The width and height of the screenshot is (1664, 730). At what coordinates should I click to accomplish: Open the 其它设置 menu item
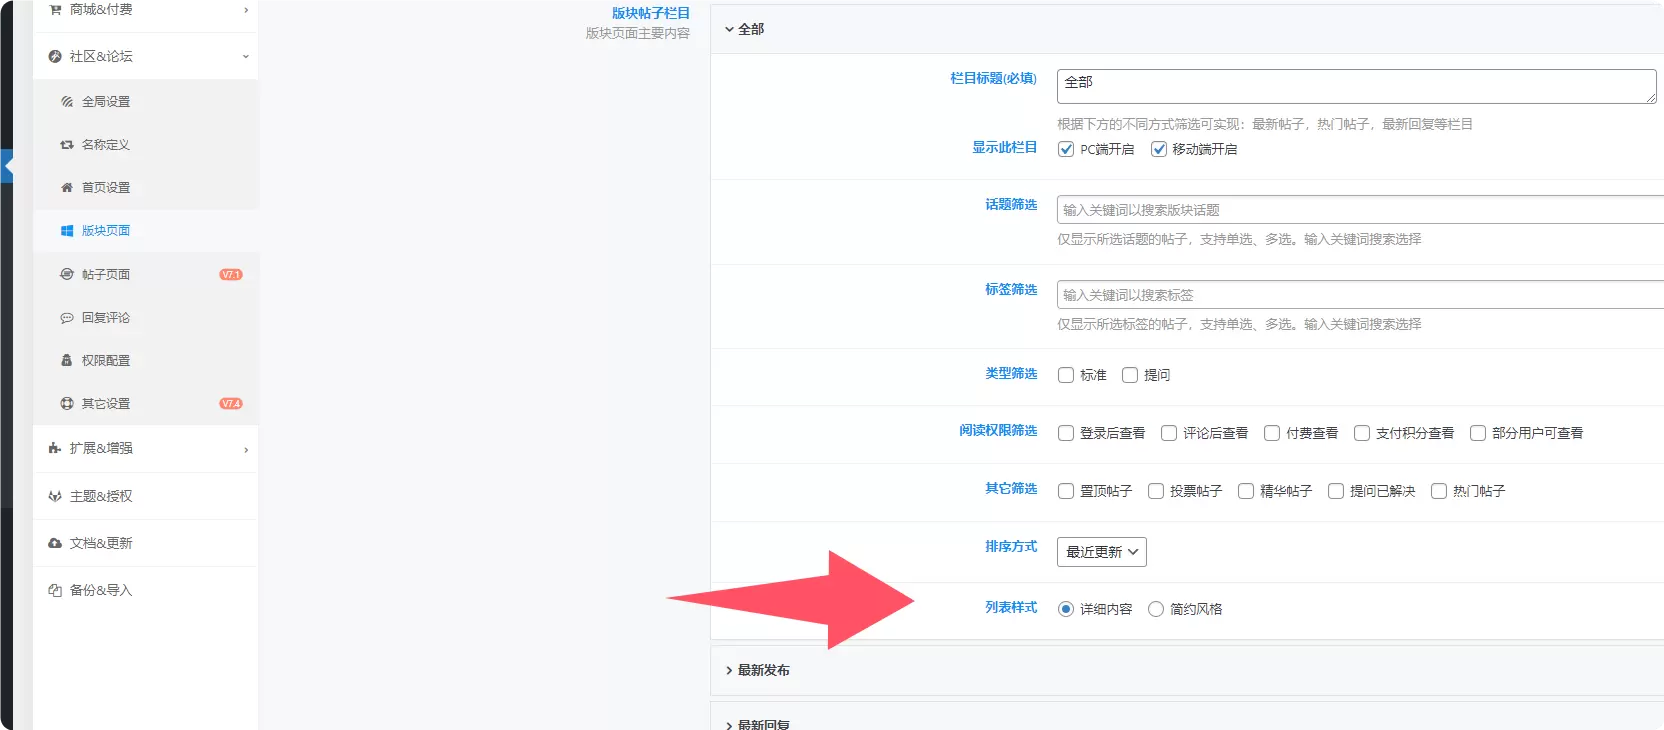click(x=145, y=404)
